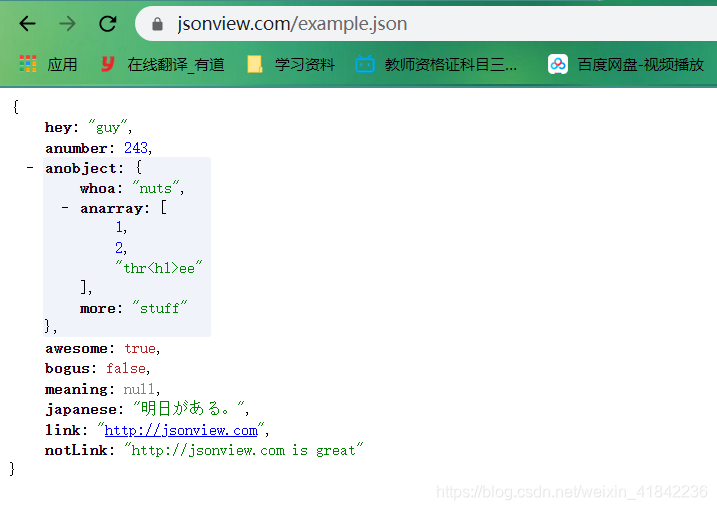The width and height of the screenshot is (717, 510).
Task: Focus the address bar with jsonview.com/example.json
Action: 425,24
